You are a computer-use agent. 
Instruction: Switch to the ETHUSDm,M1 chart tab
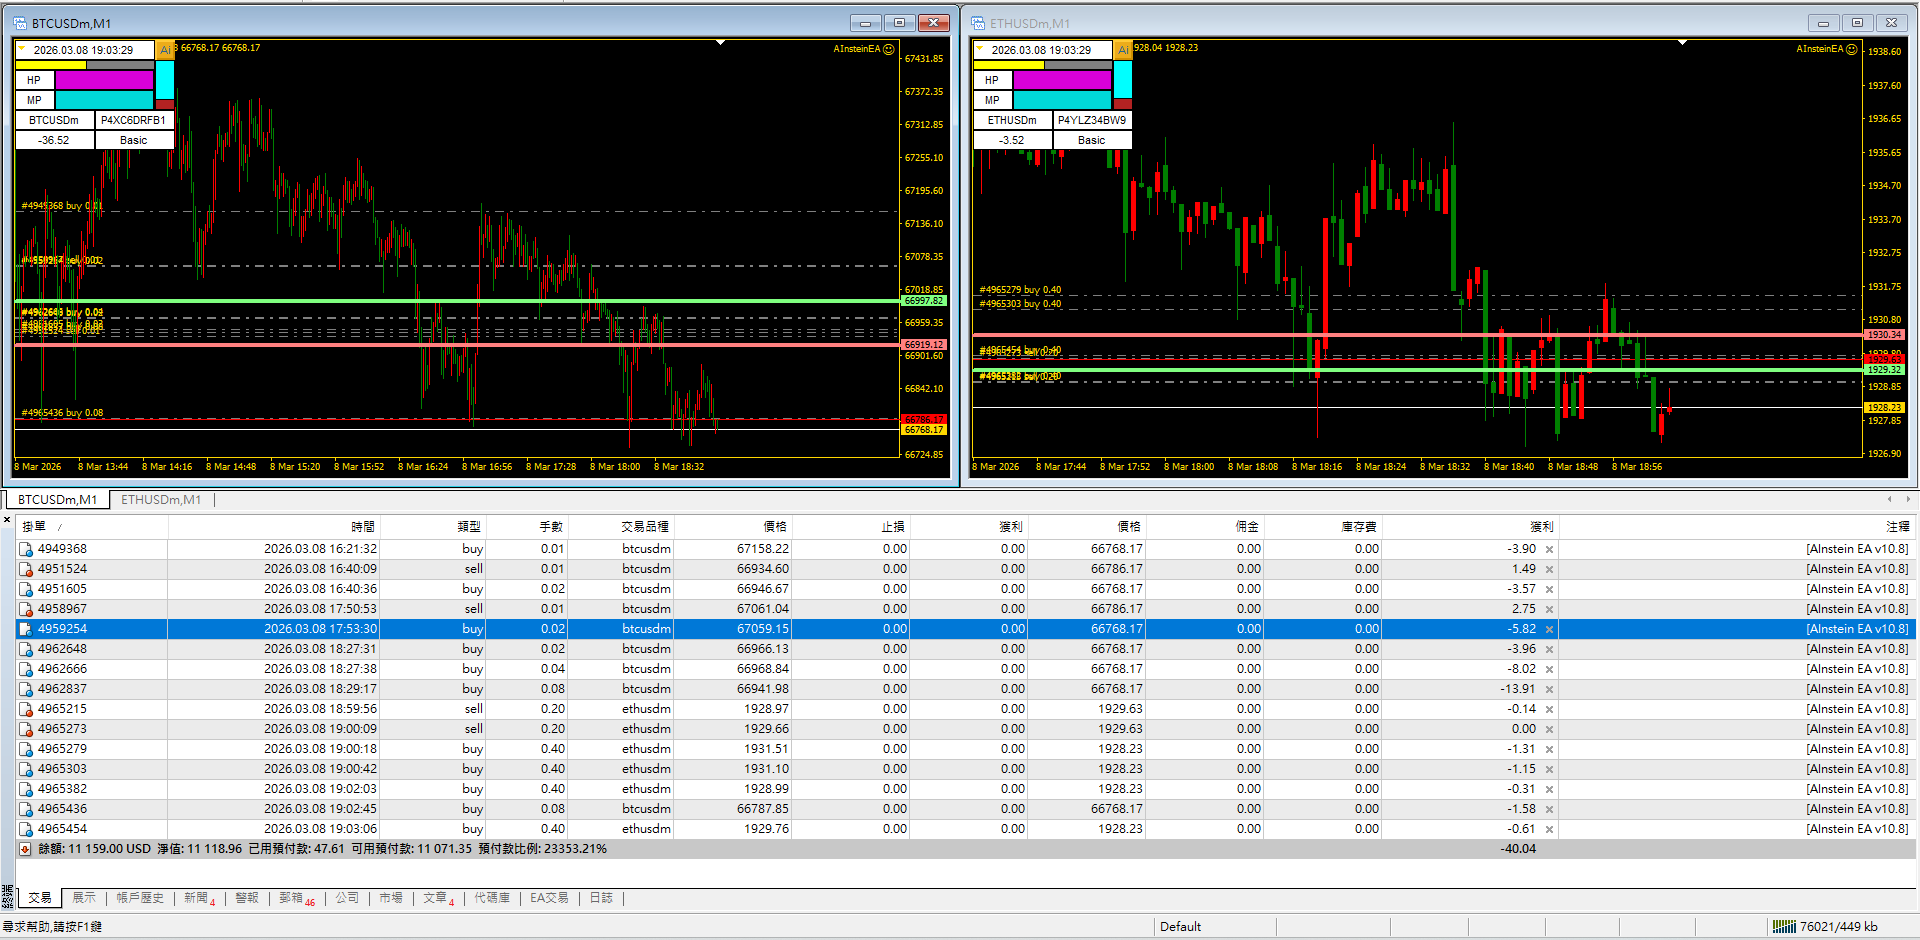(x=161, y=500)
